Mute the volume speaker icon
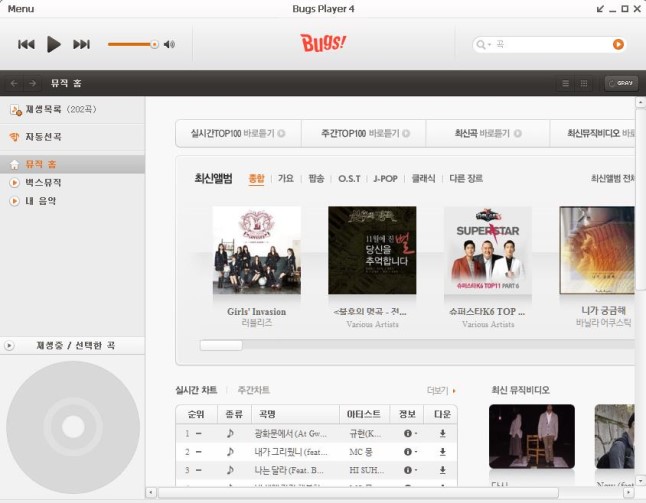This screenshot has height=503, width=646. click(x=169, y=44)
